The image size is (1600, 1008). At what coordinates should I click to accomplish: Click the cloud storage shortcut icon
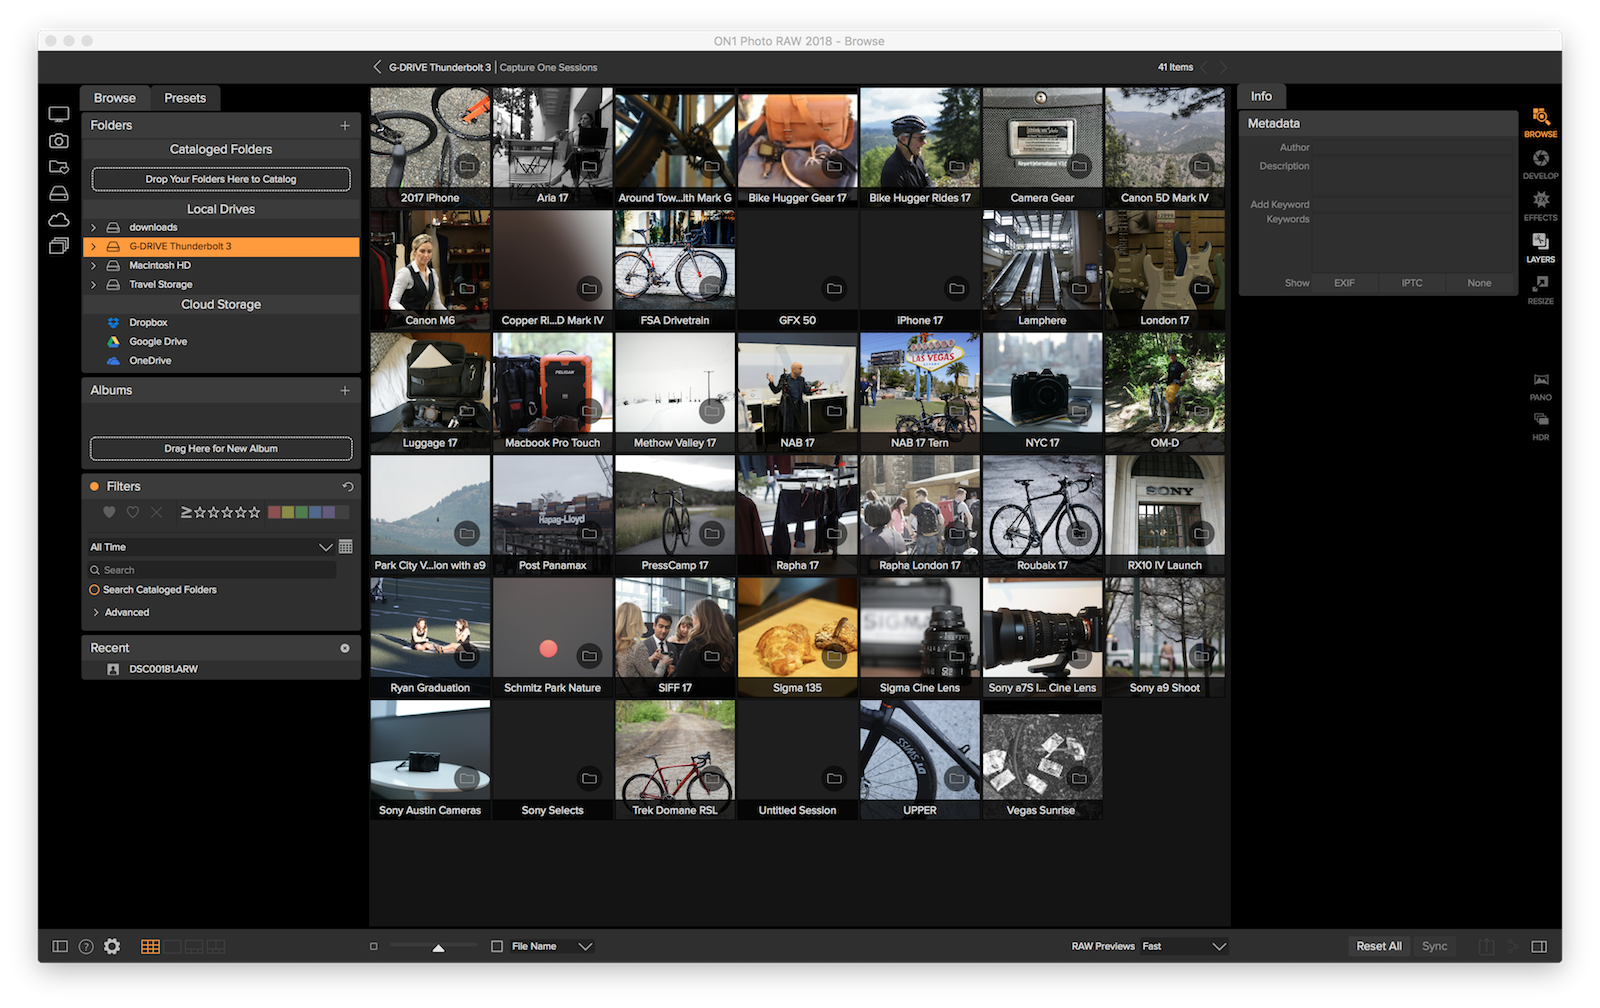(x=59, y=219)
